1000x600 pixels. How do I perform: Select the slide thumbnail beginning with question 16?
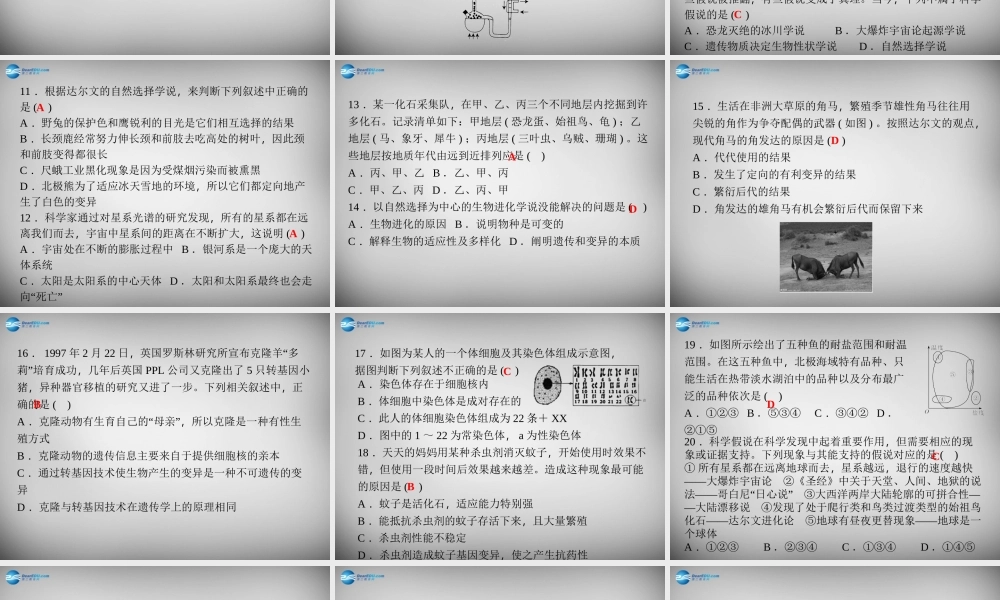coord(165,436)
